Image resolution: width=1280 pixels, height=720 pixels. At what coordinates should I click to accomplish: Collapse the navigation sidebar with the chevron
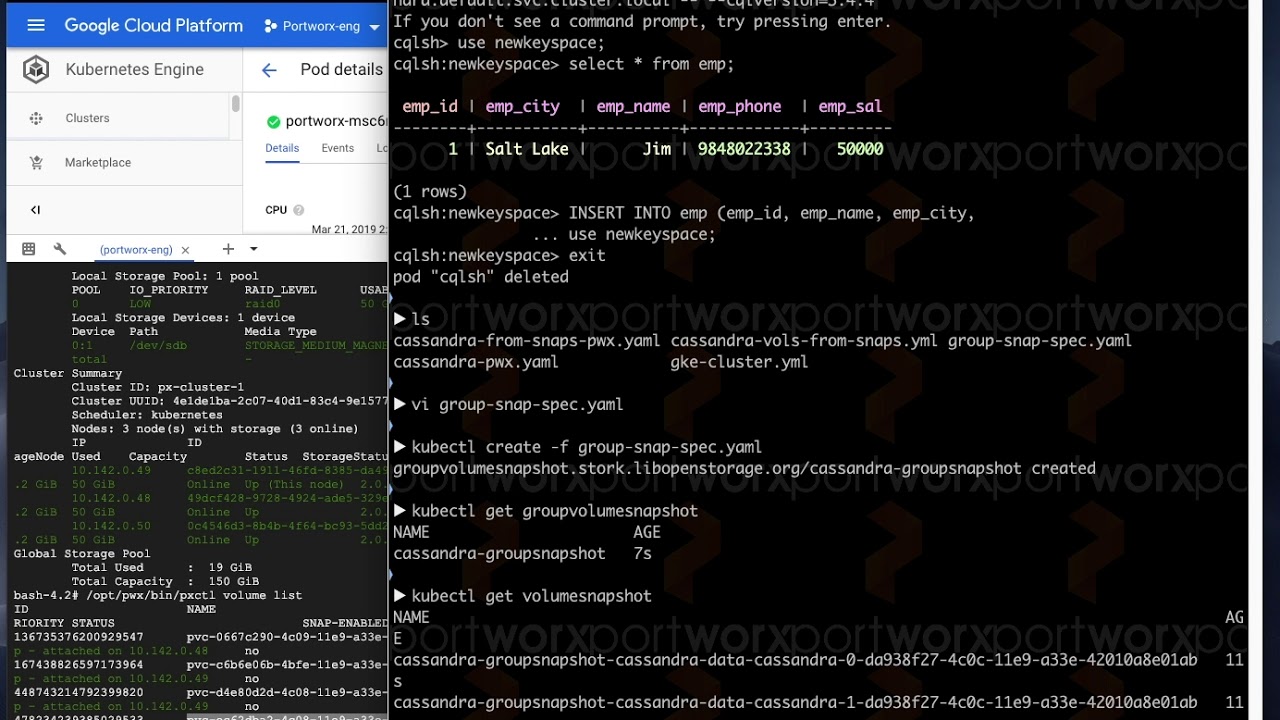(35, 210)
